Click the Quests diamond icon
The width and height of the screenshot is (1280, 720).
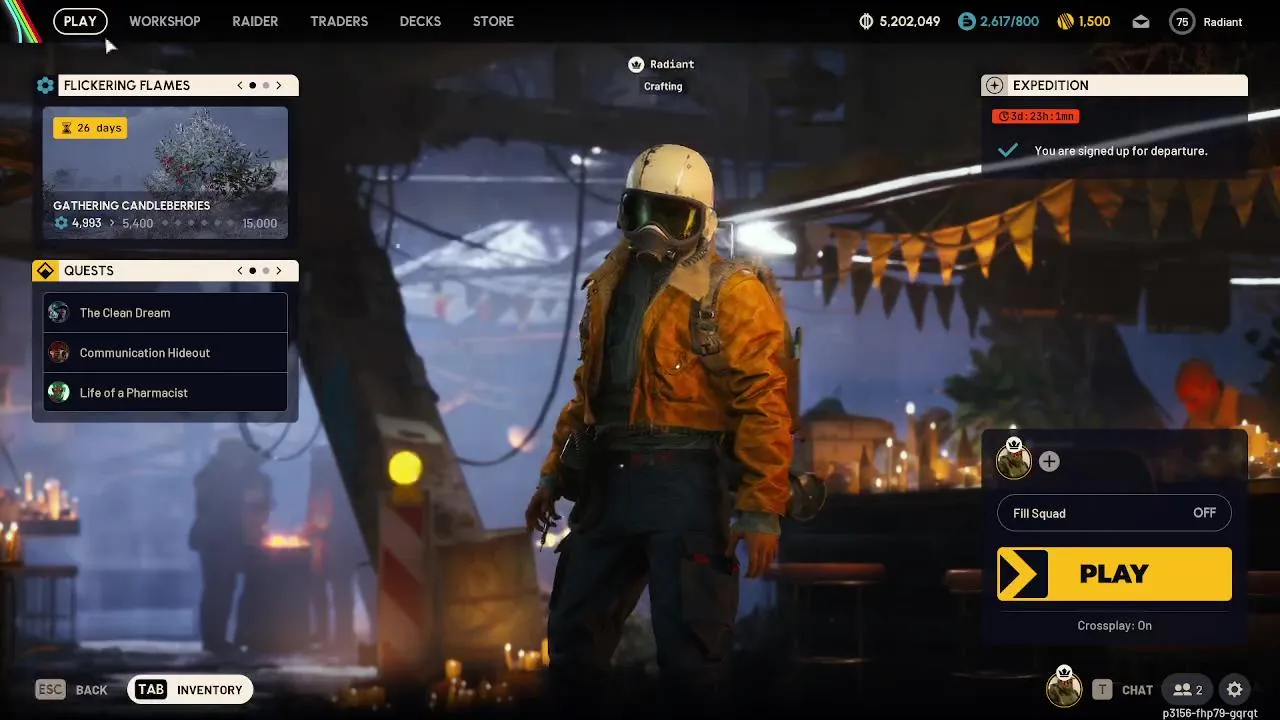point(45,270)
